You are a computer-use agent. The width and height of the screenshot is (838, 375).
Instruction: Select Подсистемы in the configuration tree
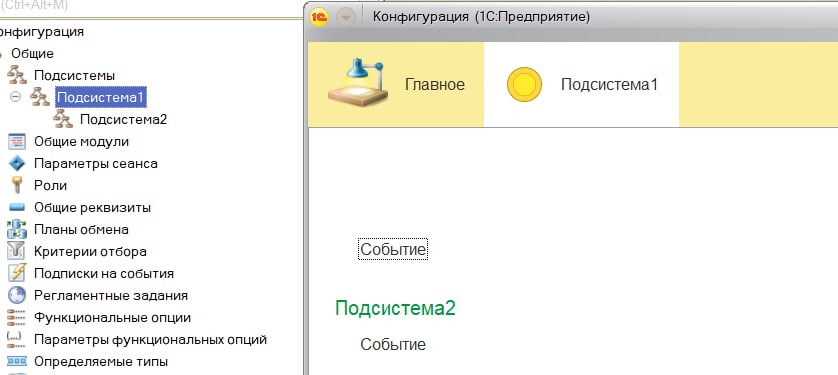tap(74, 75)
